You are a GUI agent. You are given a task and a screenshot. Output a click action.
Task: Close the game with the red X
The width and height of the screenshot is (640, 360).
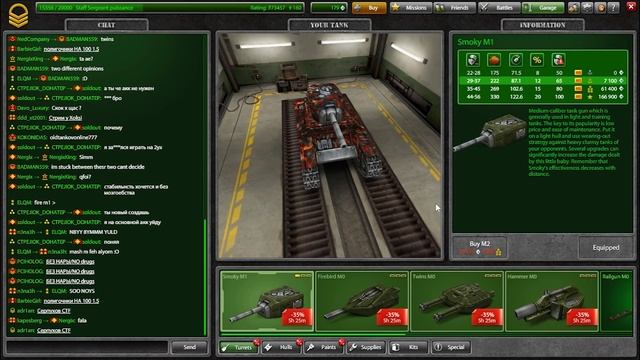tap(631, 7)
